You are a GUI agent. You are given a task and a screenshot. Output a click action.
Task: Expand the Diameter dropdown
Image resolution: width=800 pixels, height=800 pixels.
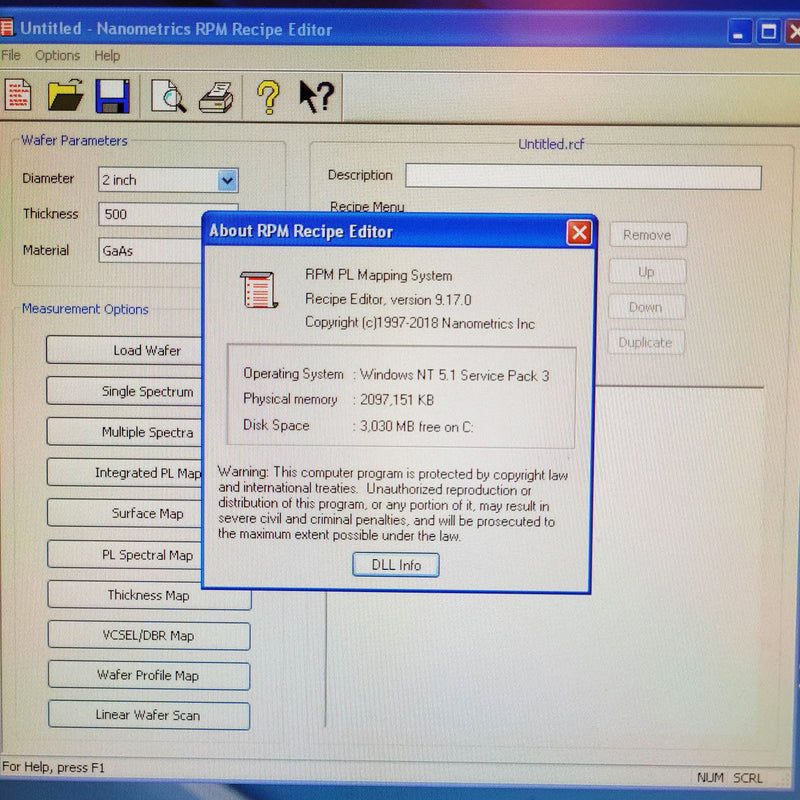(228, 181)
